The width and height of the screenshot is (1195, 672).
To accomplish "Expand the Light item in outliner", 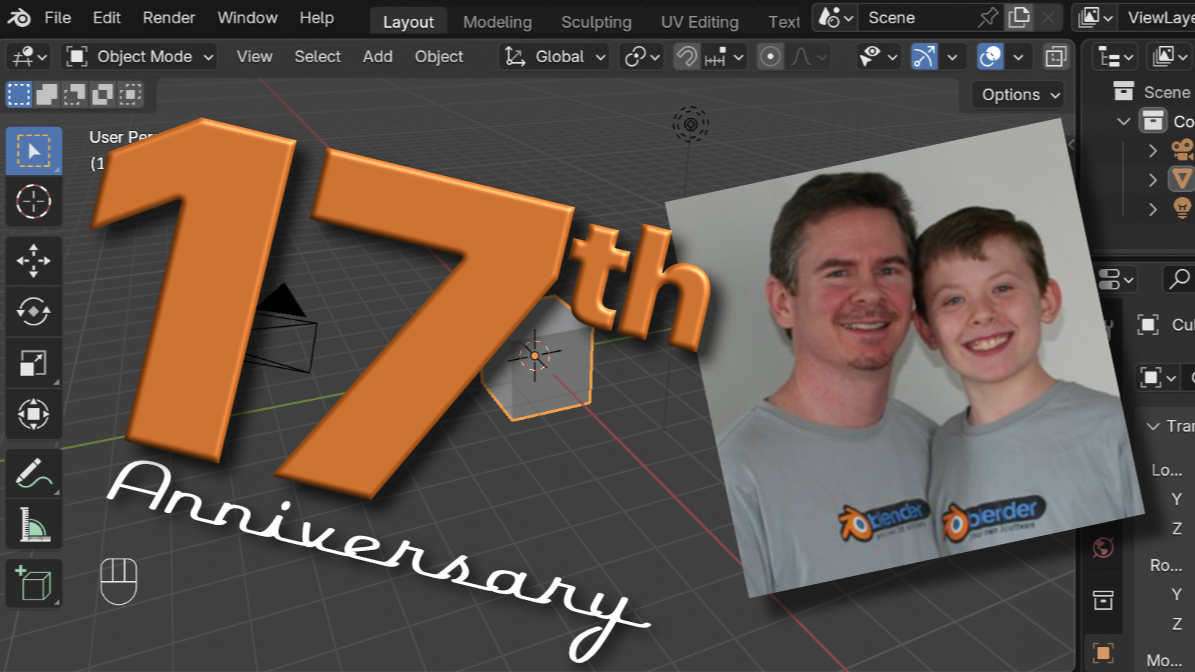I will coord(1152,209).
